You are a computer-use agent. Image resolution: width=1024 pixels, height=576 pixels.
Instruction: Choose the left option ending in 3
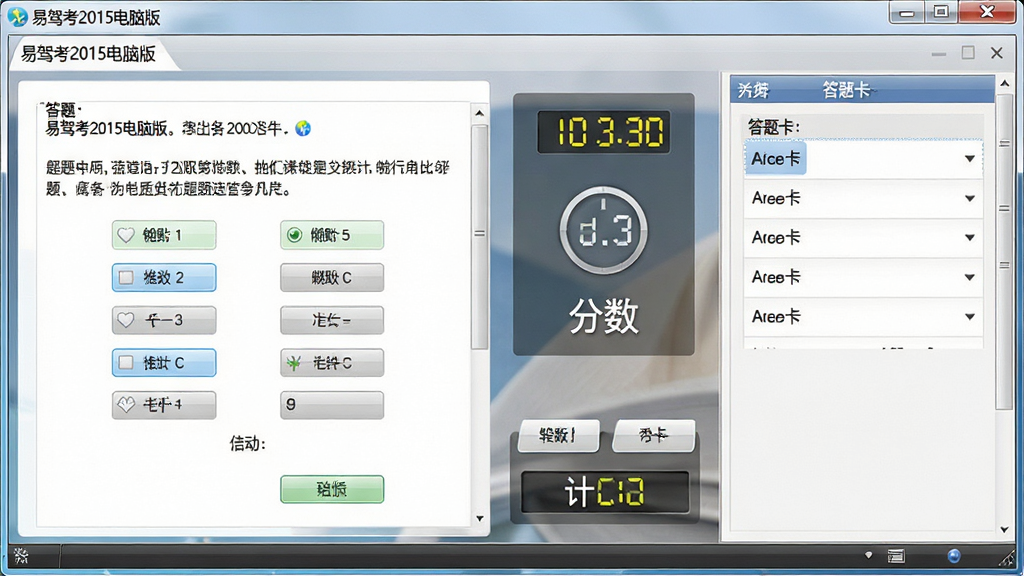[x=164, y=320]
